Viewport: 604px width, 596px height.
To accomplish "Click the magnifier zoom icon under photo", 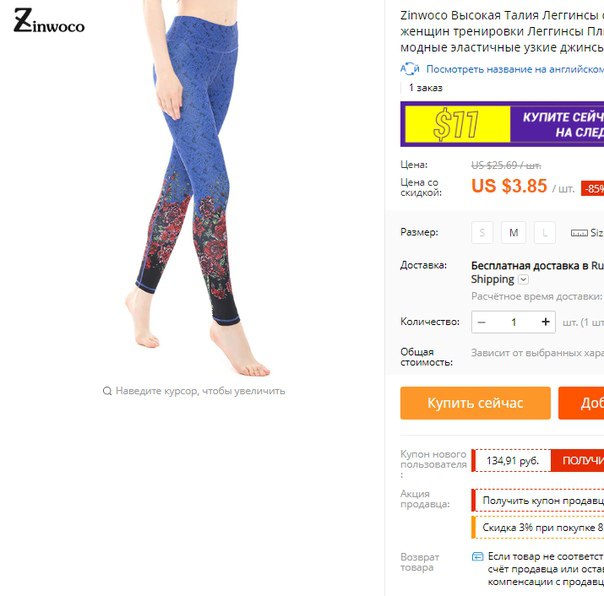I will (x=107, y=391).
